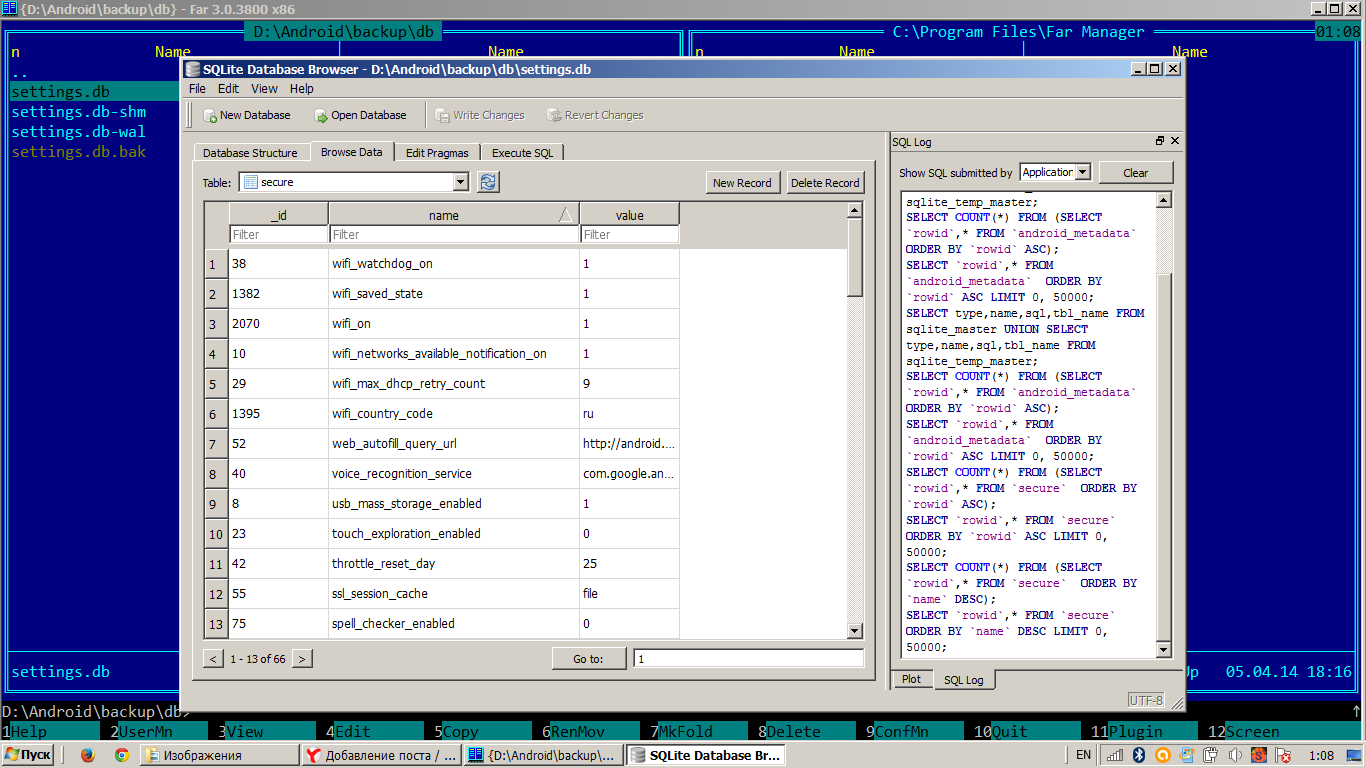Screen dimensions: 1366x768
Task: Clear the SQL log
Action: (1135, 173)
